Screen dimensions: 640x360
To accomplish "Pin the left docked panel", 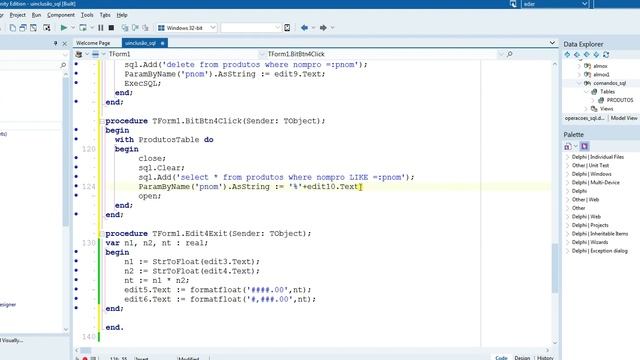I will pyautogui.click(x=56, y=43).
